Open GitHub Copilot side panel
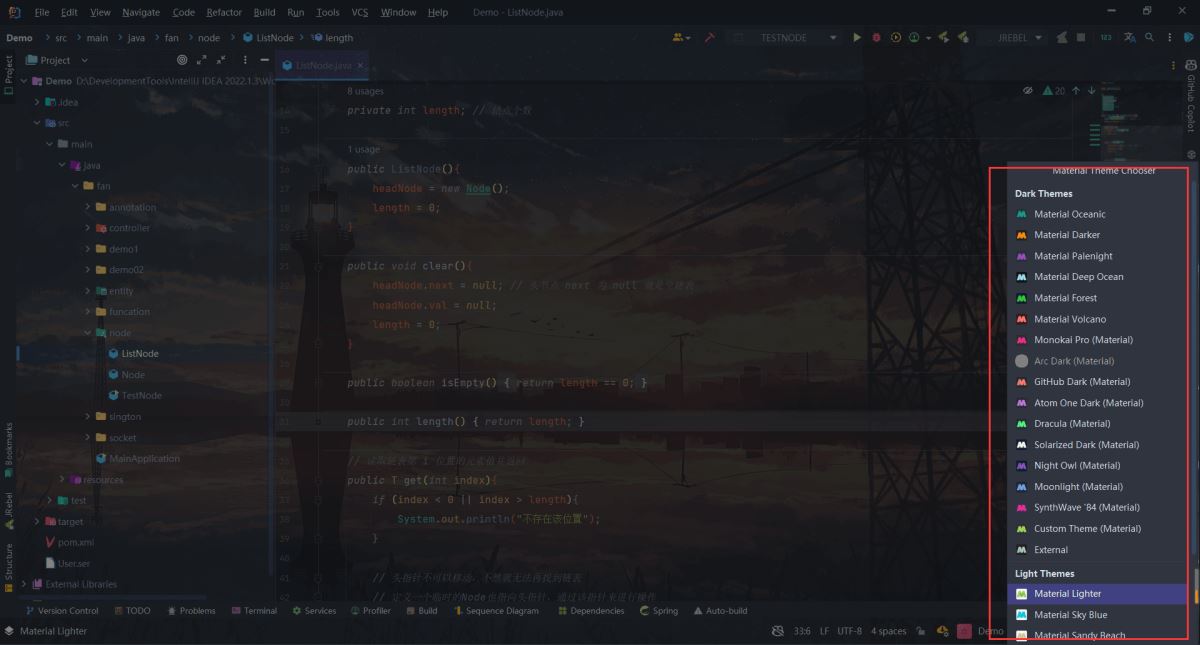Image resolution: width=1200 pixels, height=645 pixels. click(x=1191, y=96)
